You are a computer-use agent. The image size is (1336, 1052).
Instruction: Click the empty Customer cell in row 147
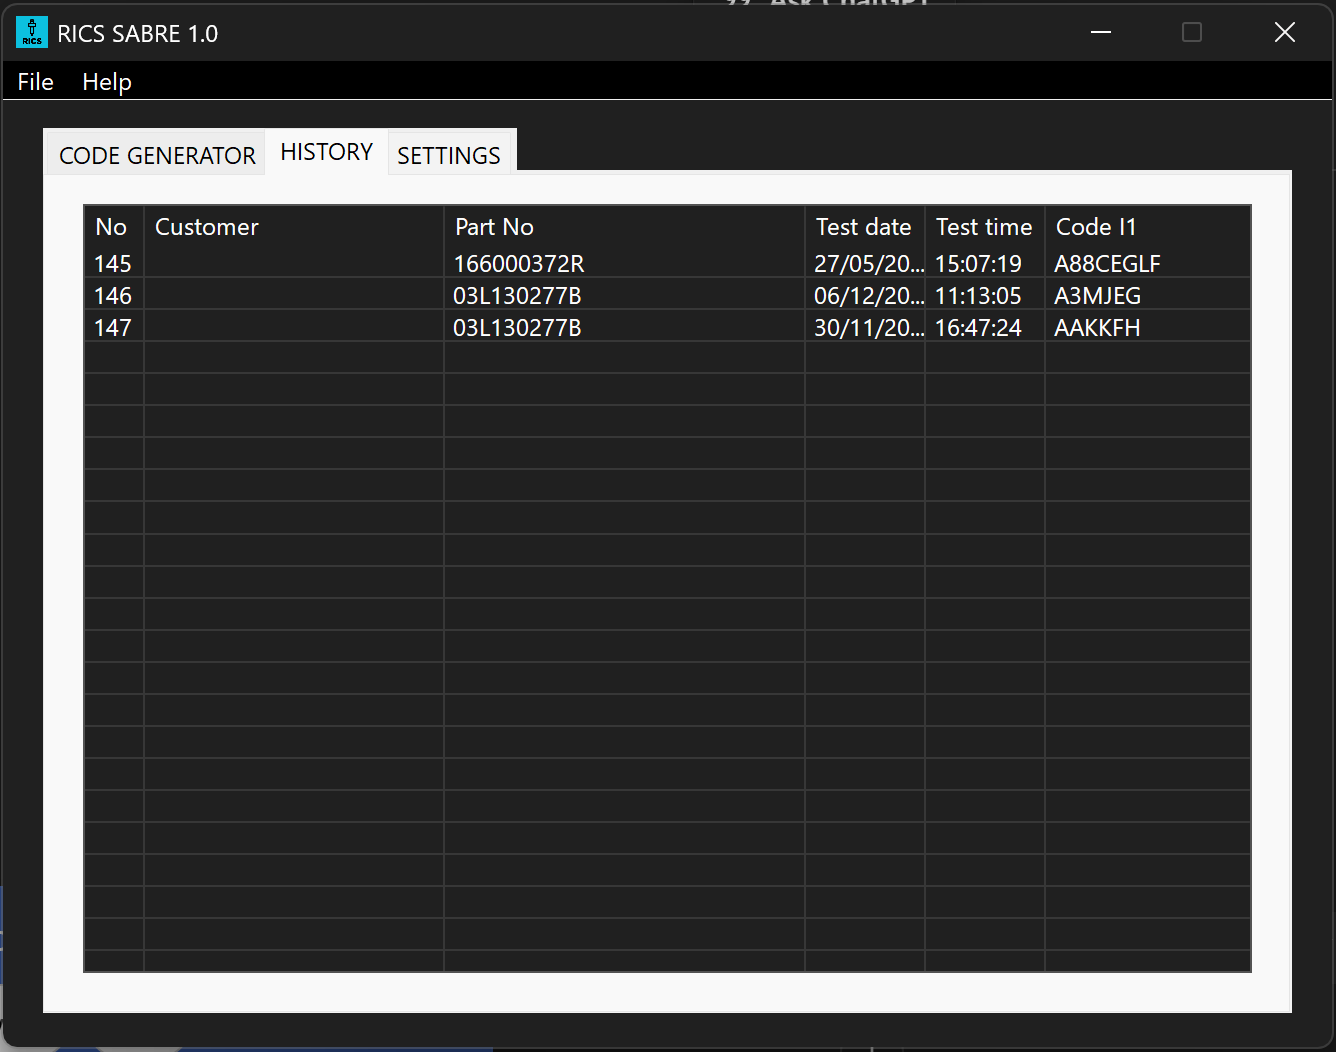(x=294, y=328)
